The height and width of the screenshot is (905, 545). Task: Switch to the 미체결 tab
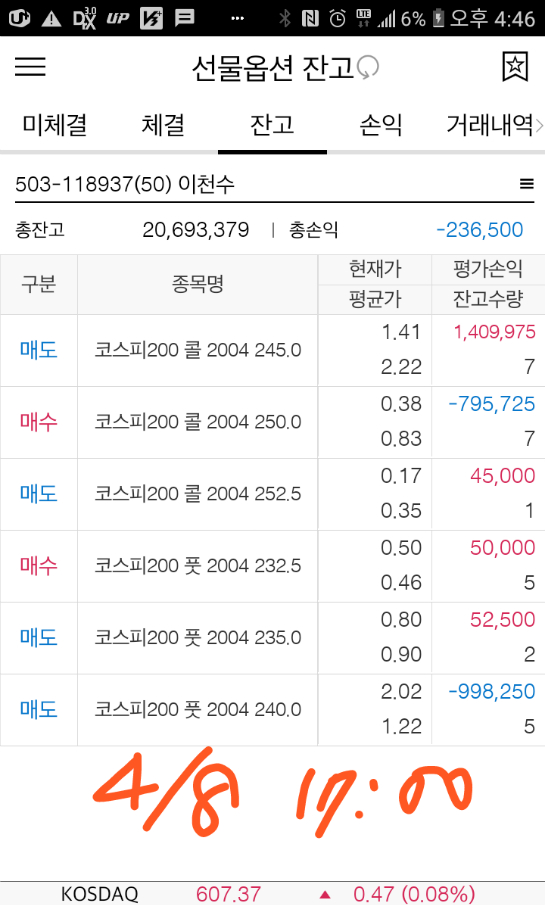click(x=54, y=125)
